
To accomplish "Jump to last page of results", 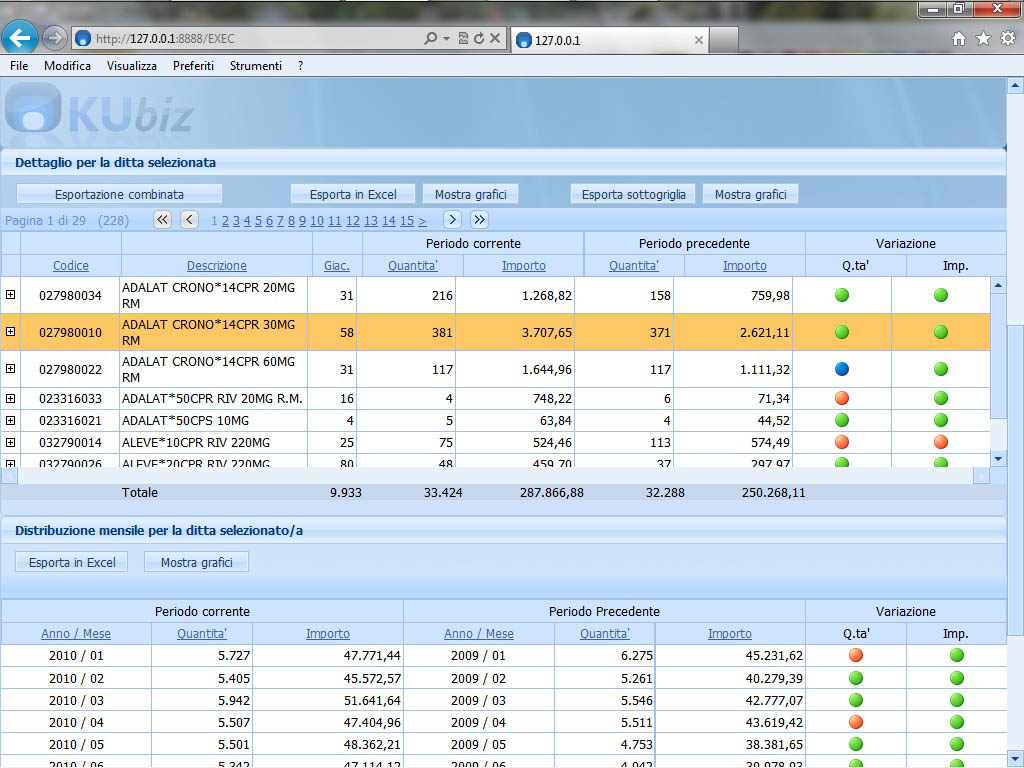I will point(479,220).
